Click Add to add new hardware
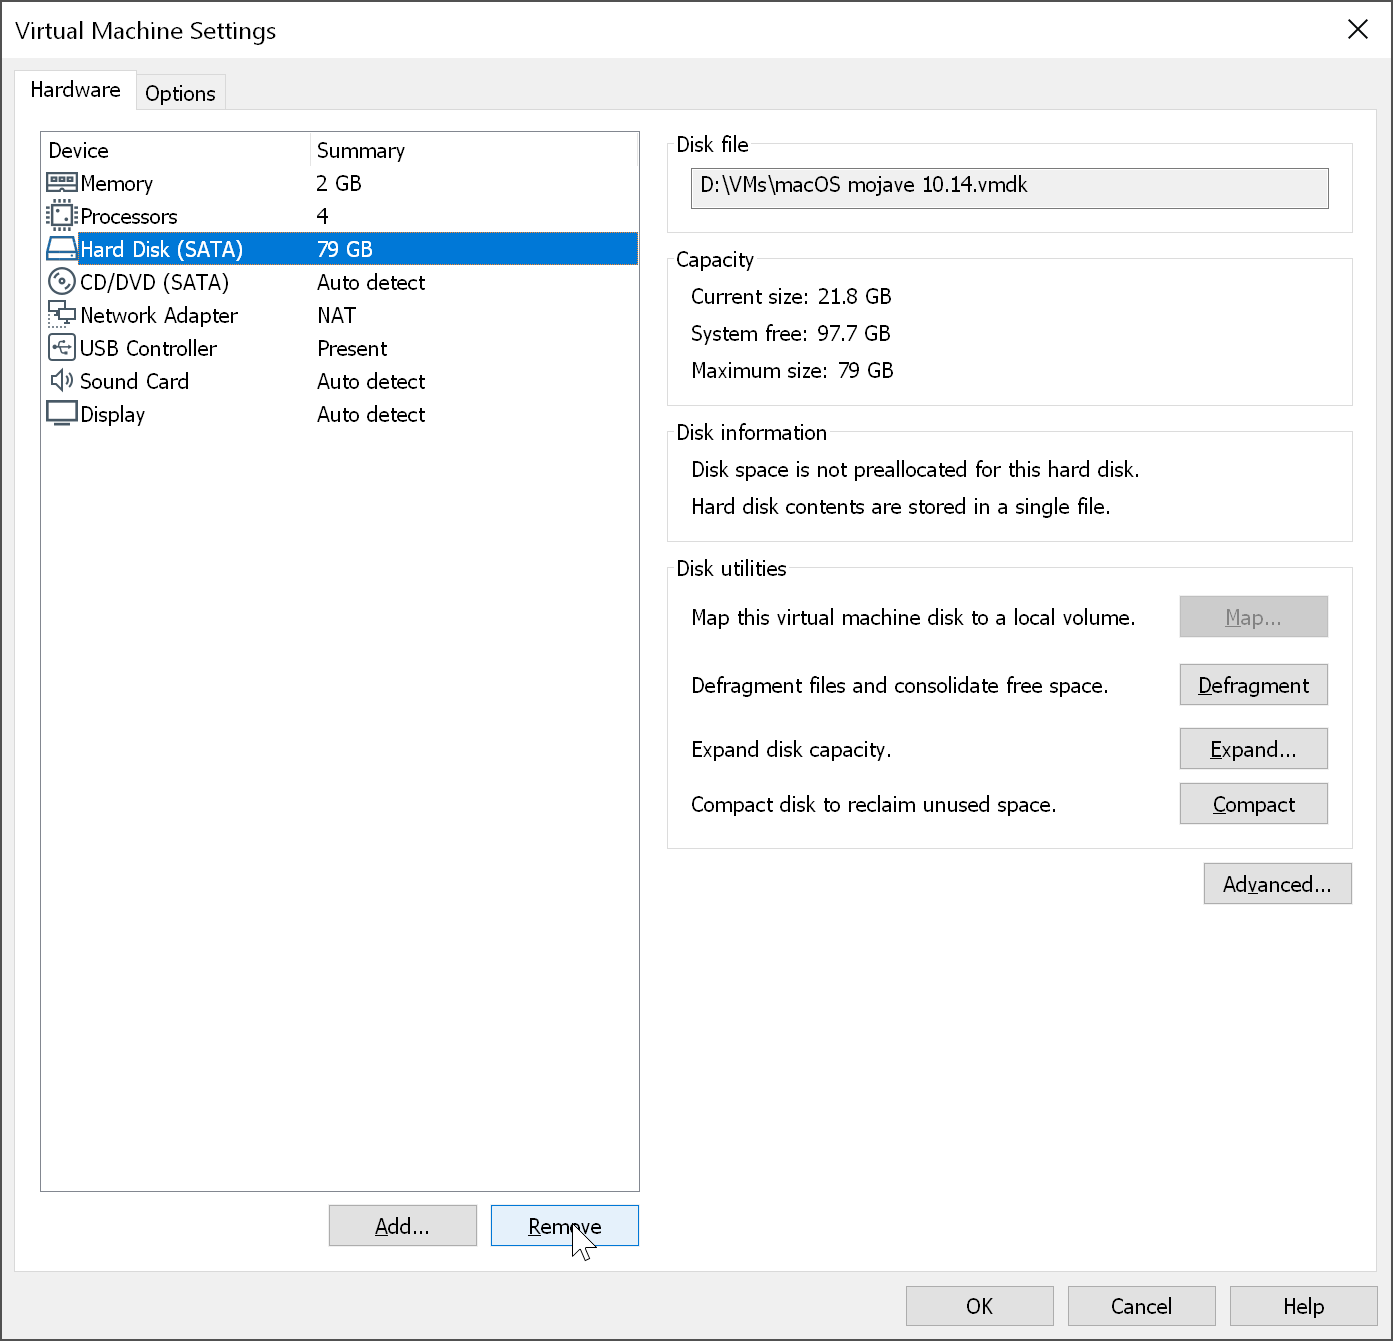Screen dimensions: 1393x1341 [402, 1226]
